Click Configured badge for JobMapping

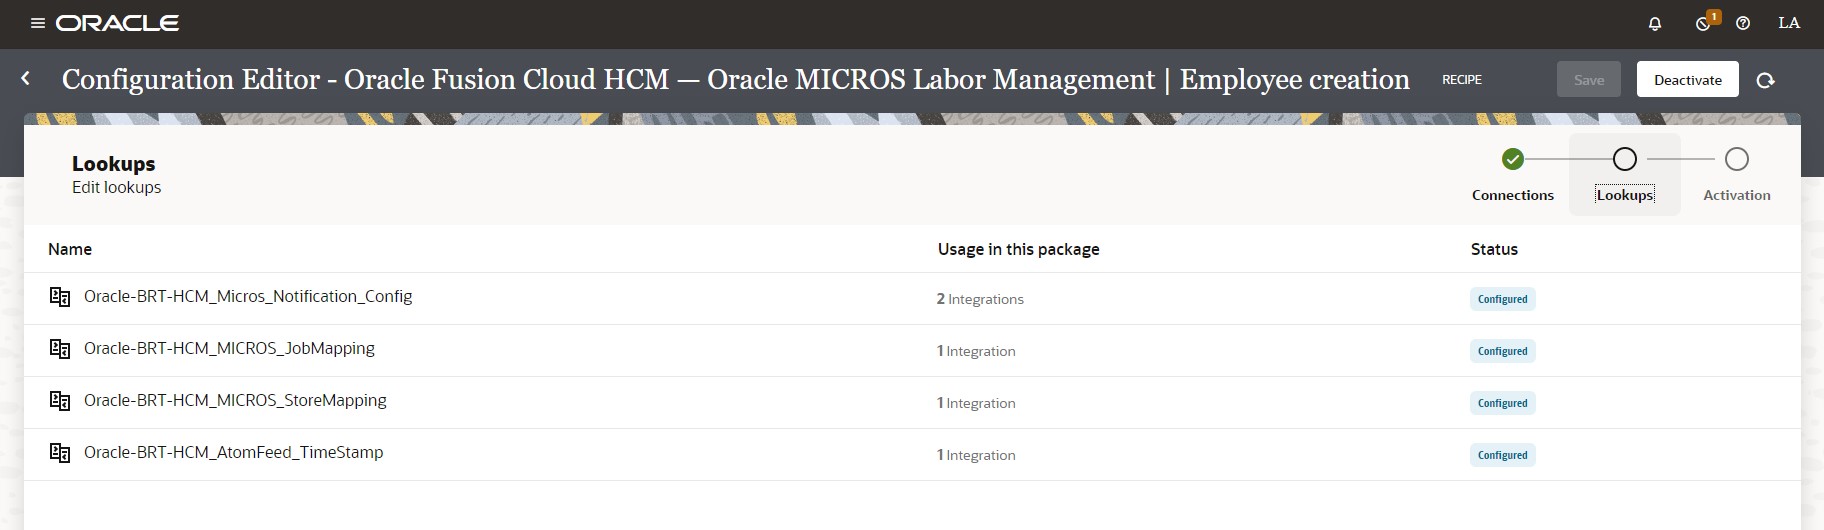1502,351
